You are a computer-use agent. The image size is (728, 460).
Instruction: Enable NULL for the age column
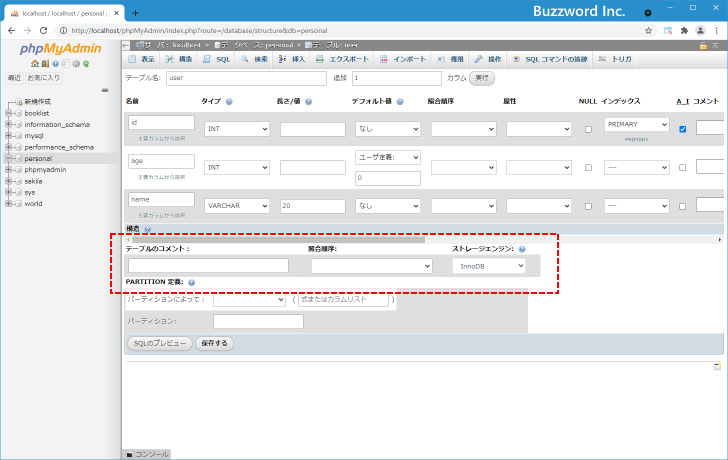coord(588,167)
